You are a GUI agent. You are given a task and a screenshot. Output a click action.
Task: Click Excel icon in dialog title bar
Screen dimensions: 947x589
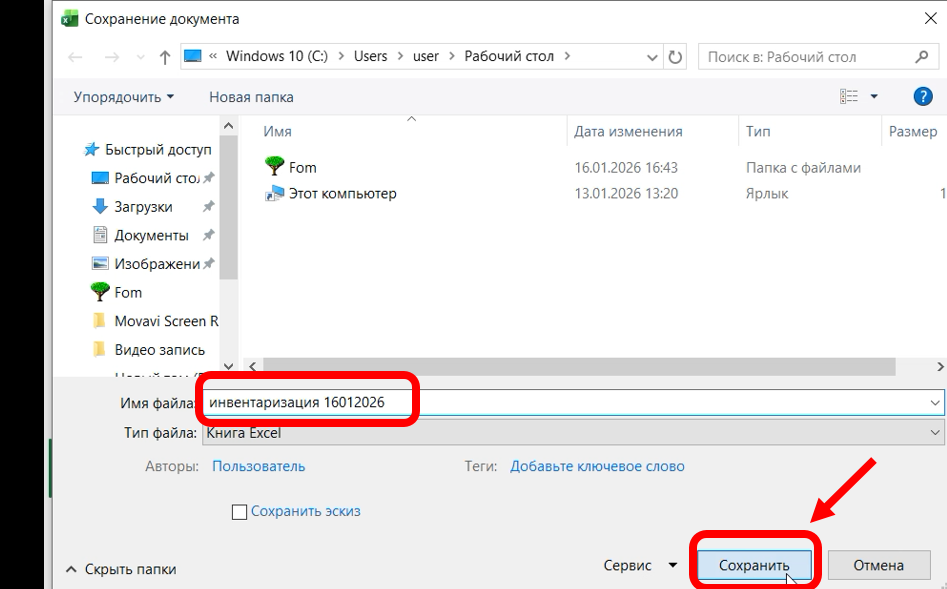pos(70,19)
